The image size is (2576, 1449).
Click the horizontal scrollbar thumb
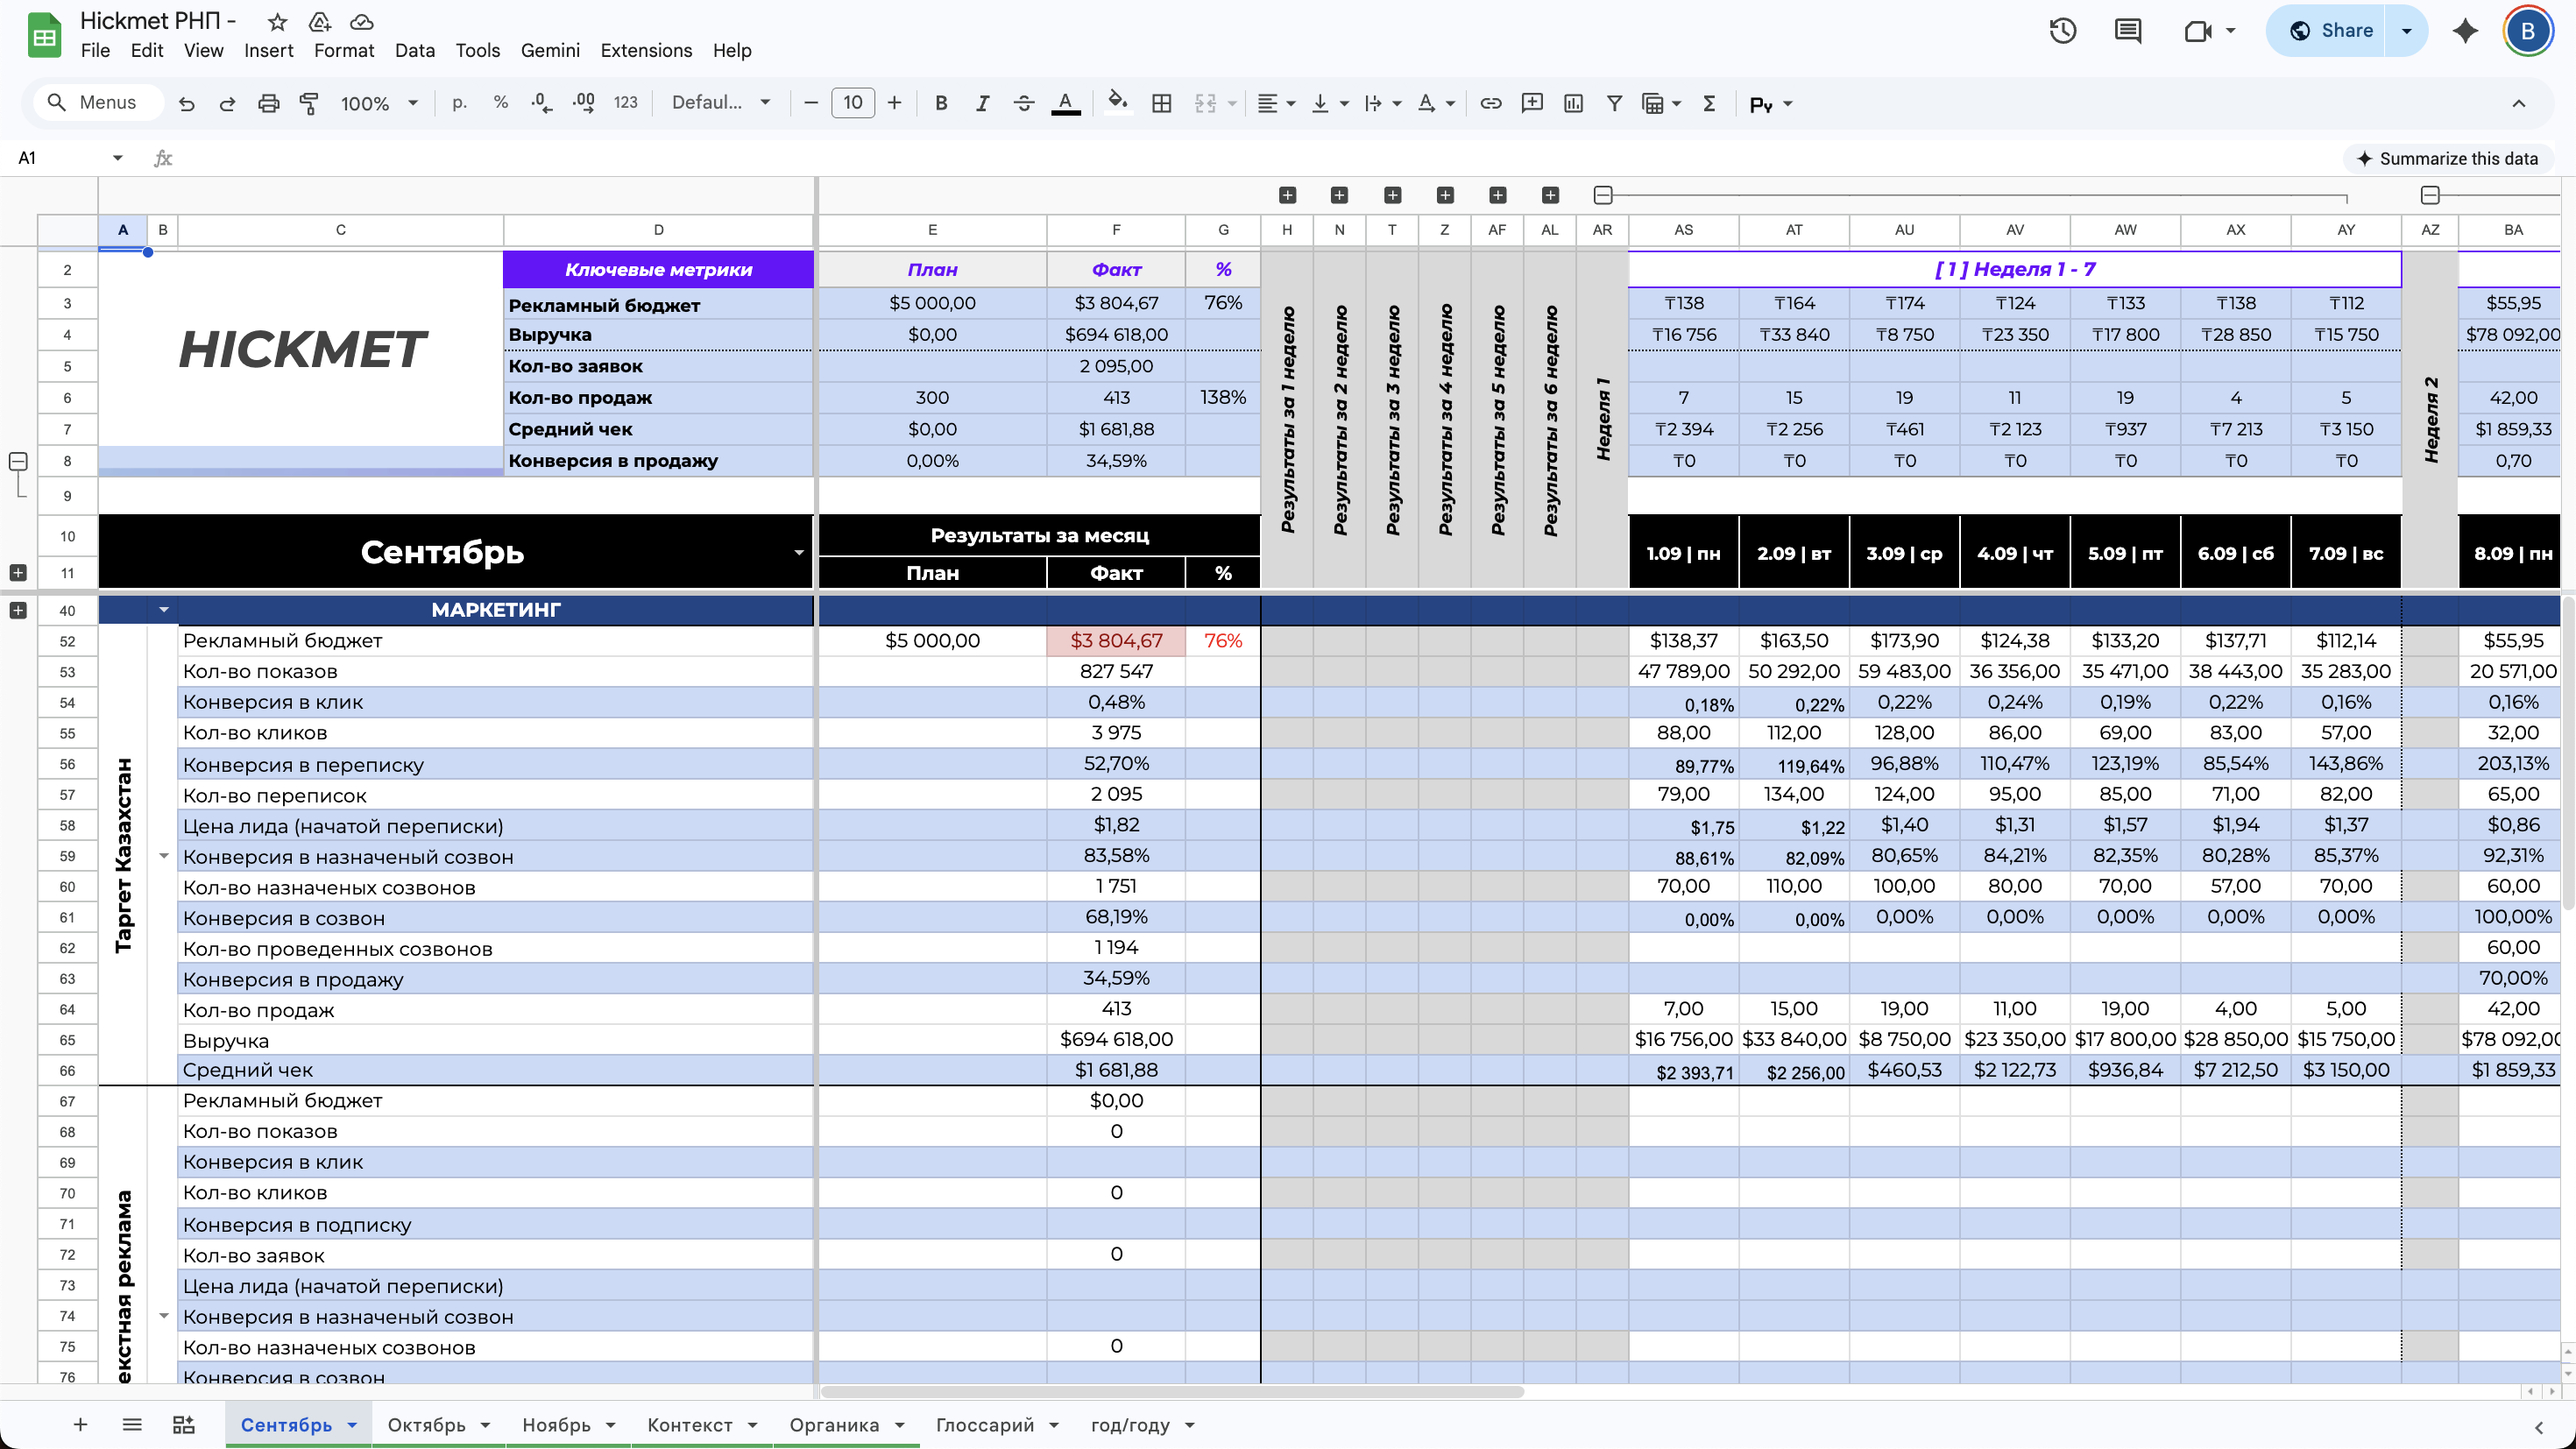click(x=1171, y=1392)
